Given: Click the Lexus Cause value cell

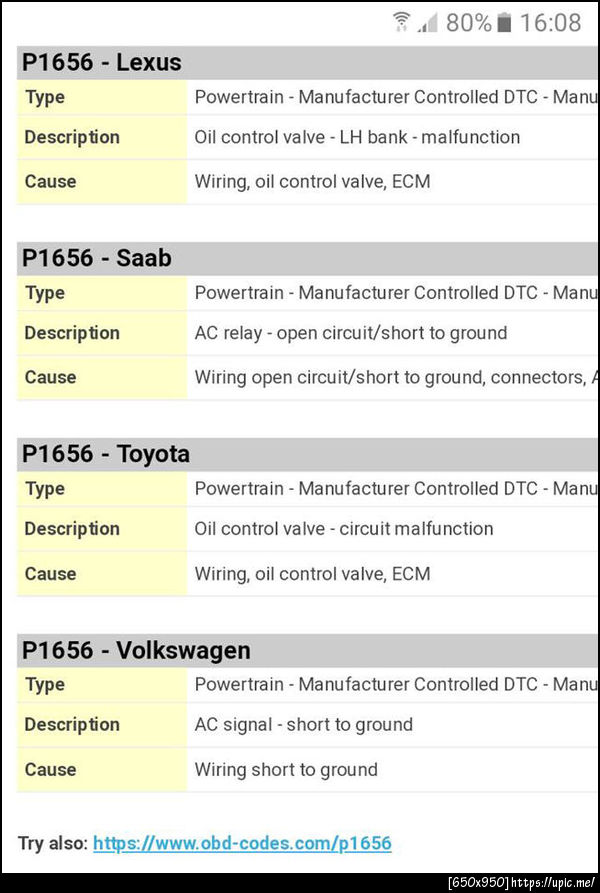Looking at the screenshot, I should pyautogui.click(x=312, y=181).
